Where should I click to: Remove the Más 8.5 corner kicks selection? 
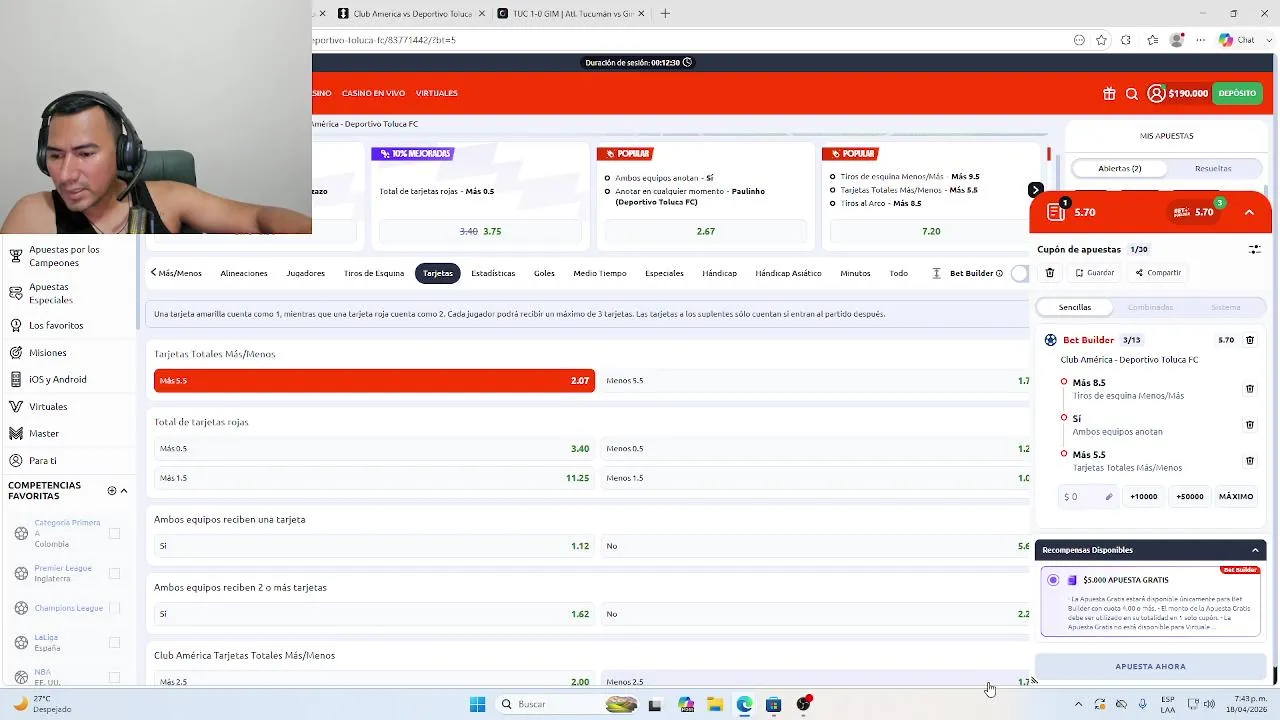click(1250, 389)
